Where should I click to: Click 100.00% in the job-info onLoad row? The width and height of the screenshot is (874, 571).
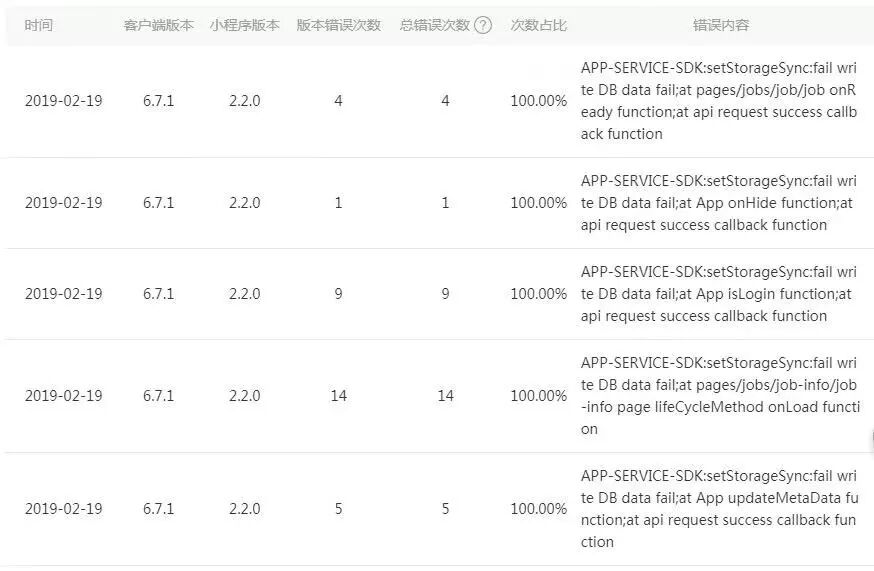point(538,396)
